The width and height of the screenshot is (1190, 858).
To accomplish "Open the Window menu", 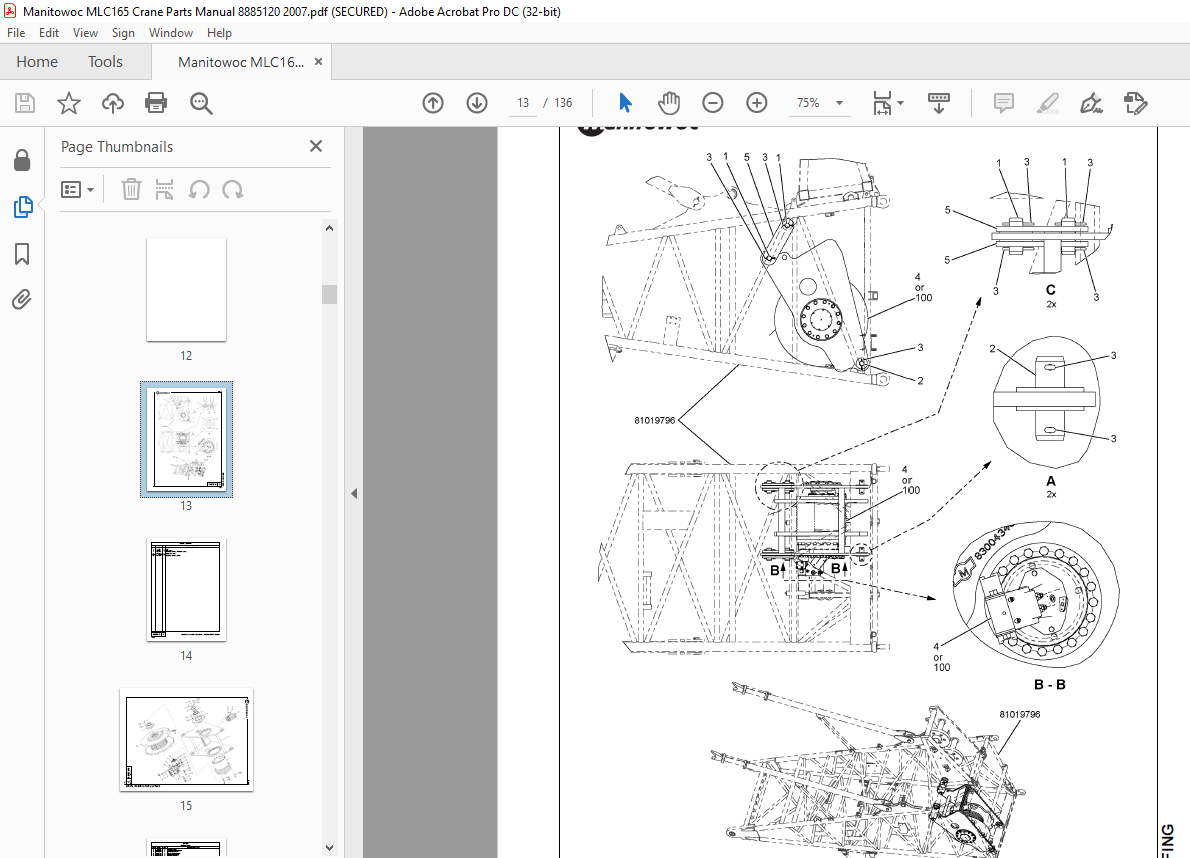I will [x=171, y=33].
